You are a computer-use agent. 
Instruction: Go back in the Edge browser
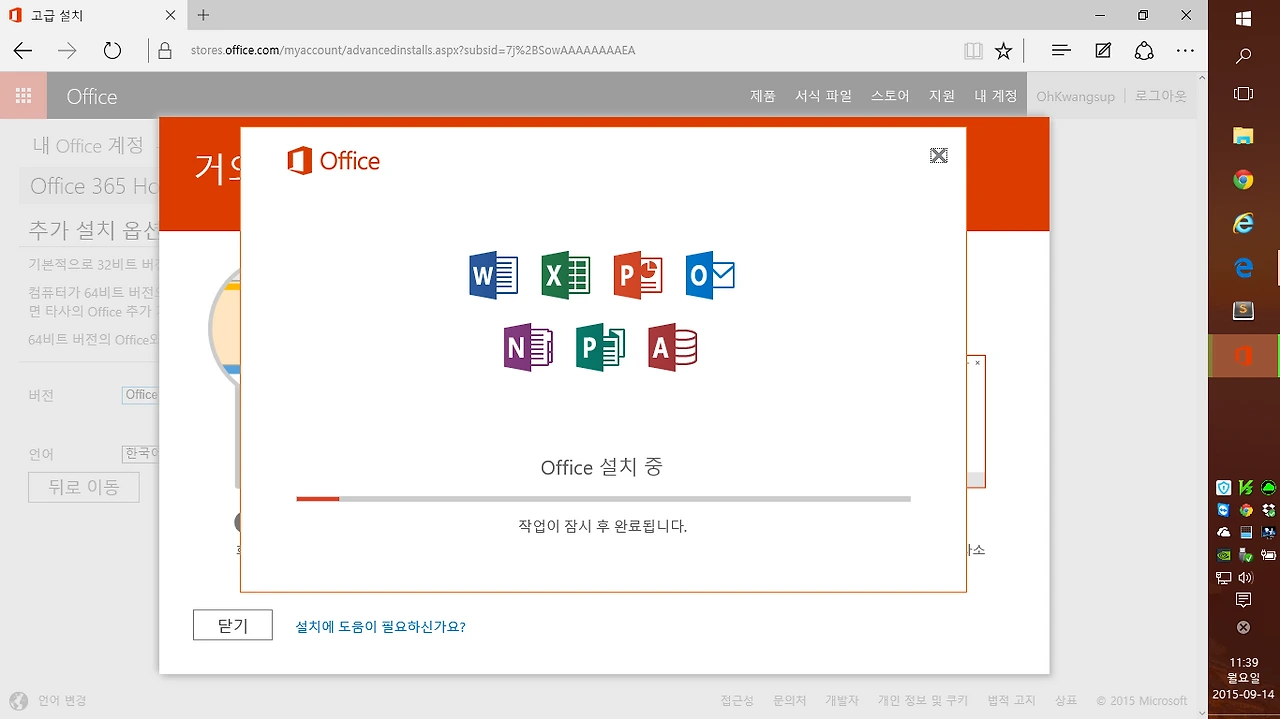coord(22,51)
